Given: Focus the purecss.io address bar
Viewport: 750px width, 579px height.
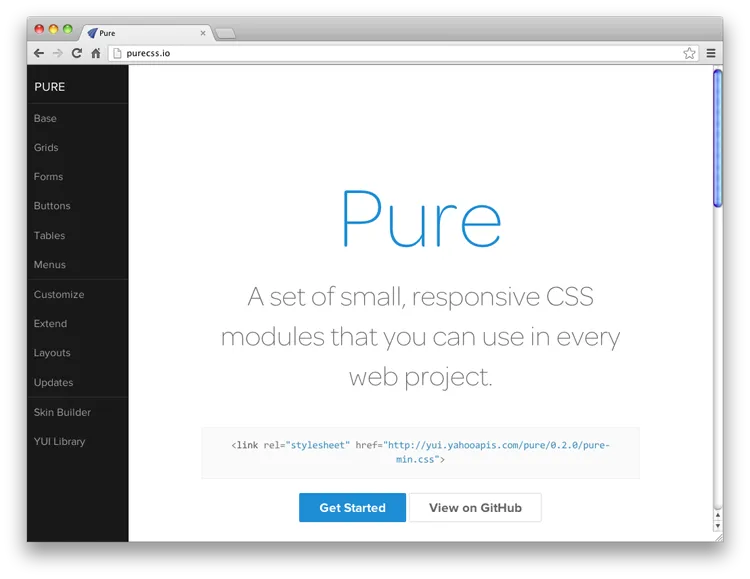Looking at the screenshot, I should pyautogui.click(x=402, y=53).
